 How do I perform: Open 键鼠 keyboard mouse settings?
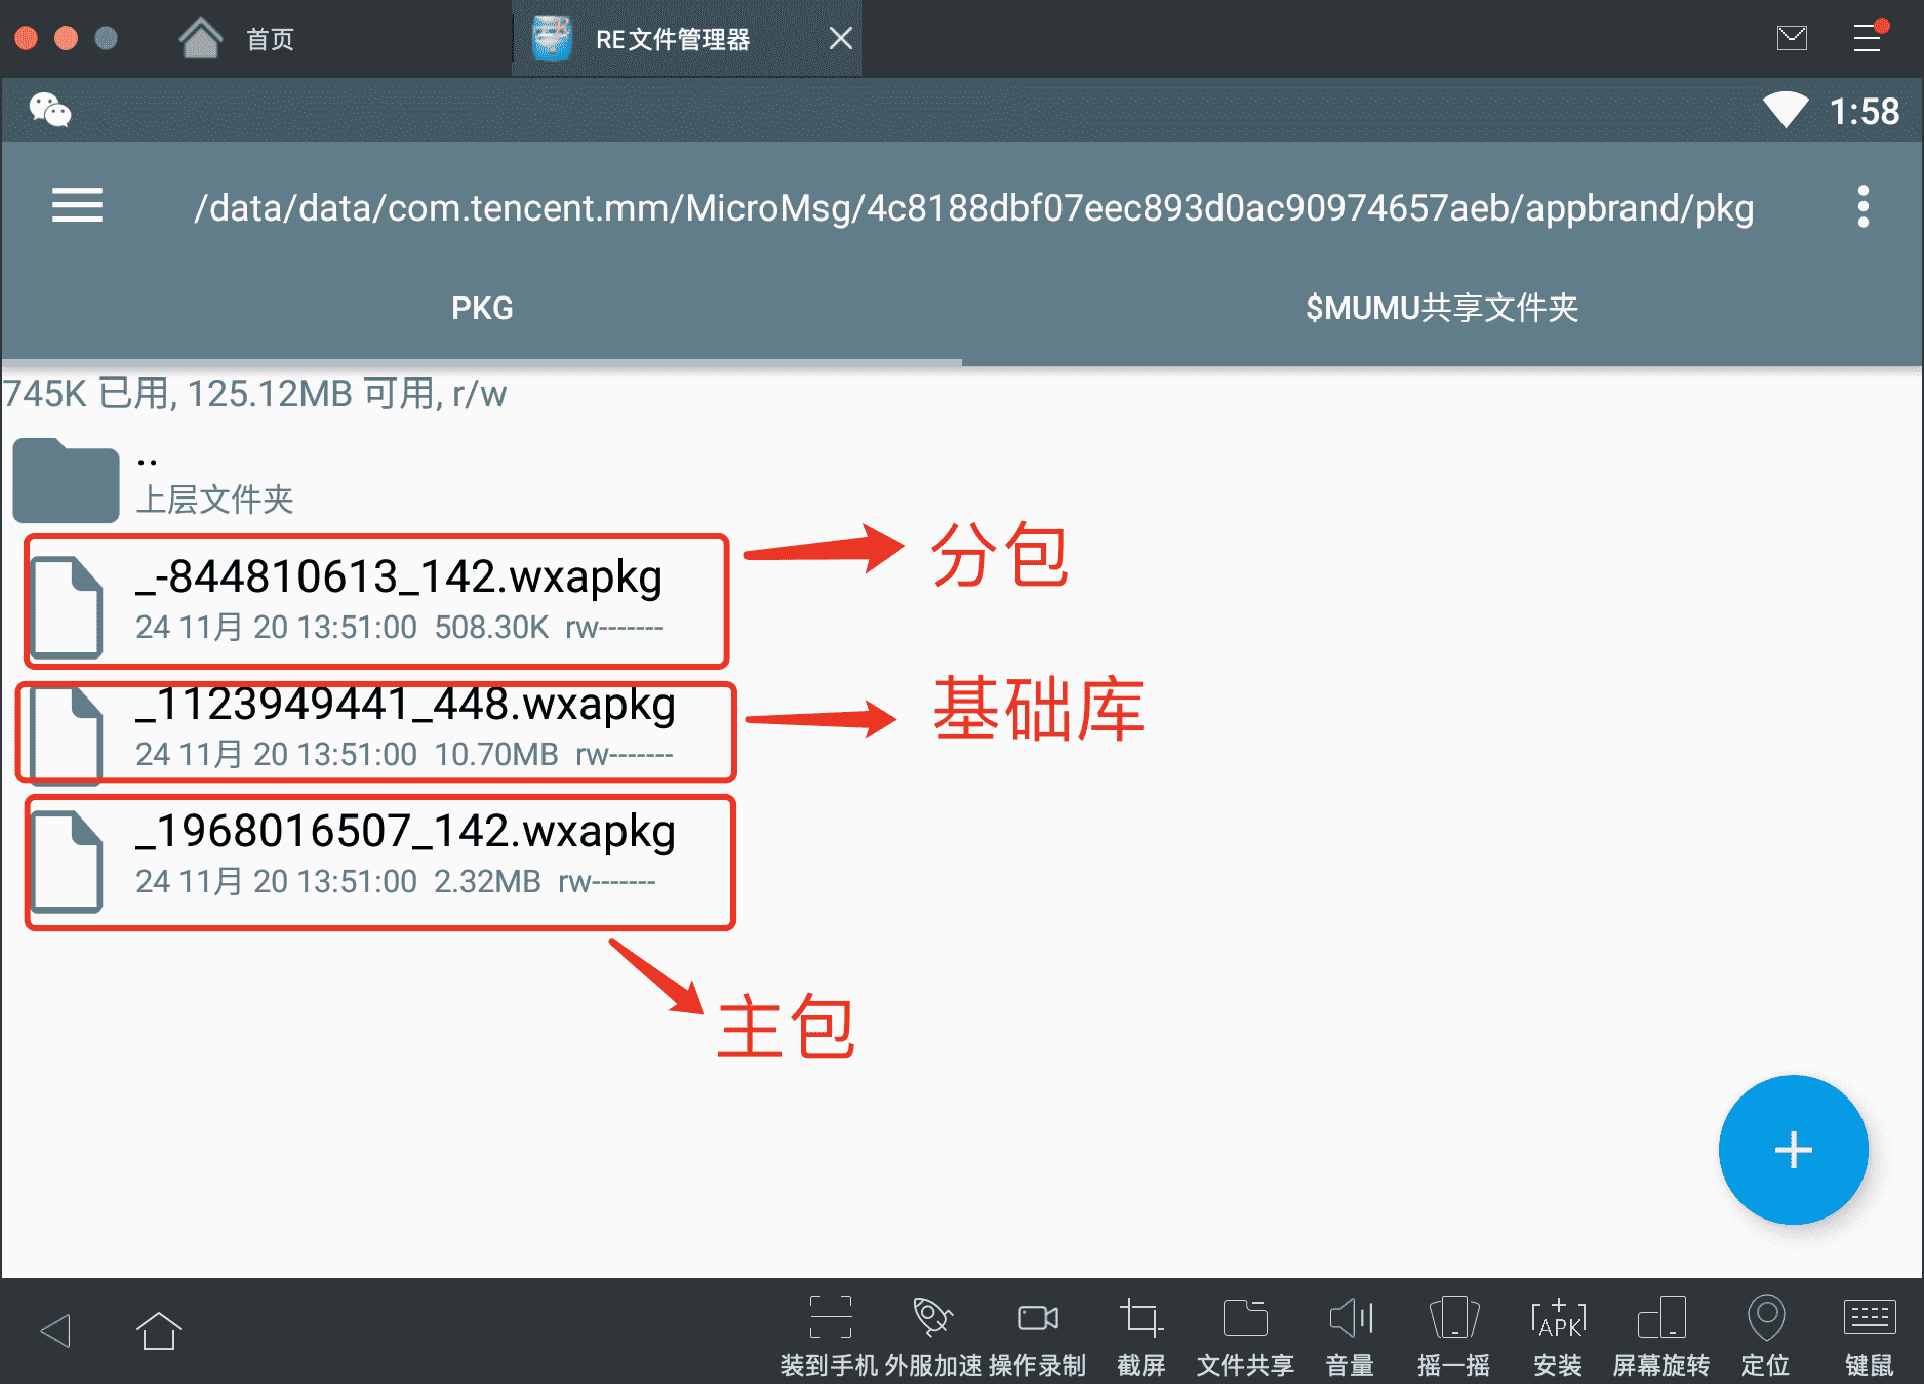(x=1869, y=1336)
